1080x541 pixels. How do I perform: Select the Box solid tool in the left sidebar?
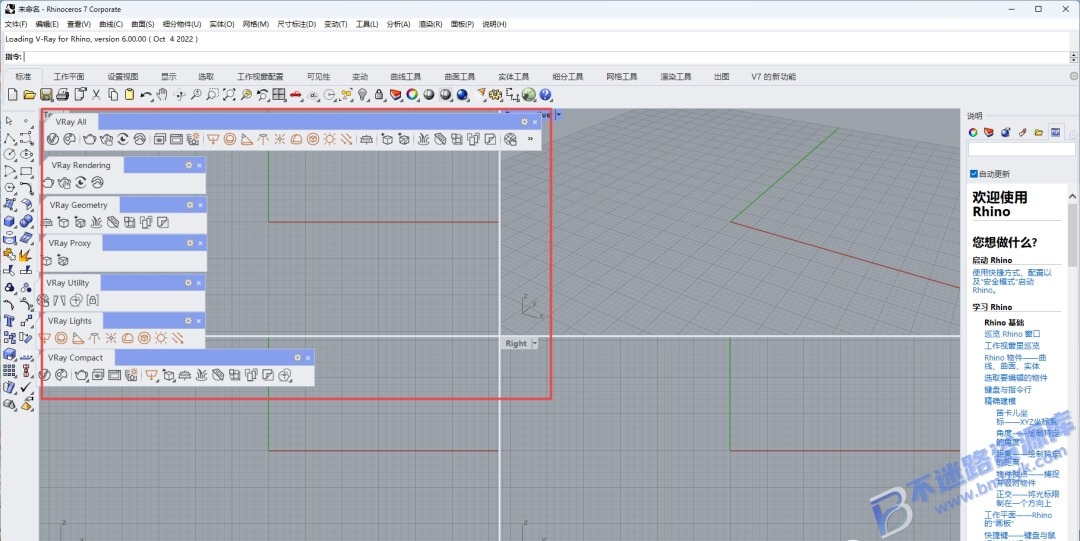[10, 221]
